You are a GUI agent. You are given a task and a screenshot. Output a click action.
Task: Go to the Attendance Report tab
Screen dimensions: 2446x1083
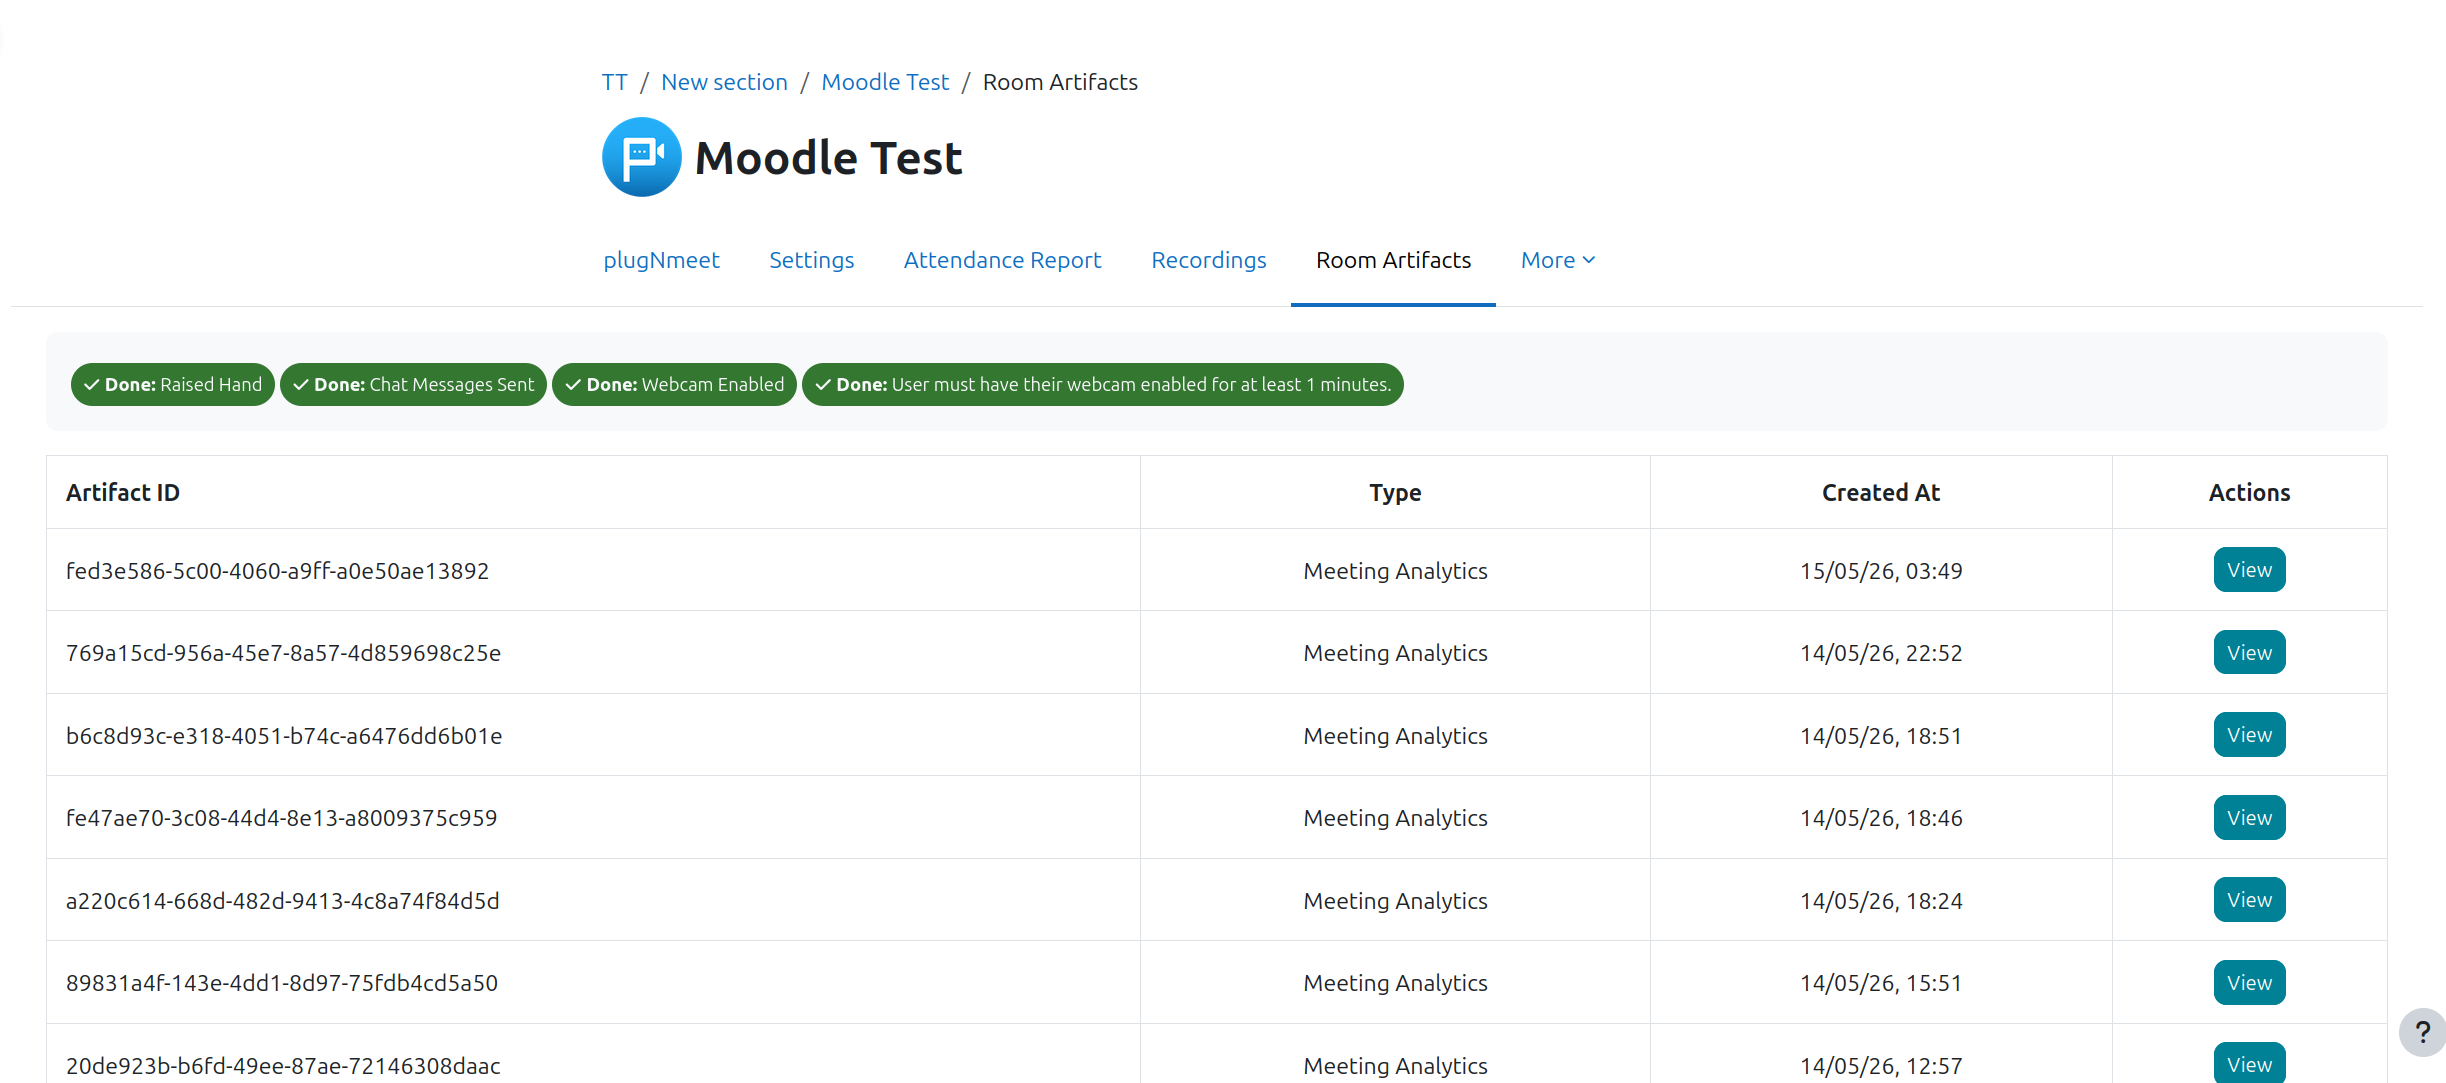click(1002, 260)
